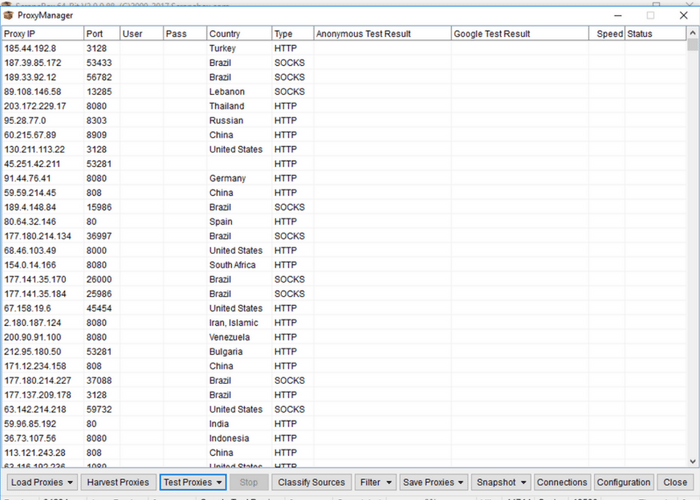Expand the Filter dropdown
The image size is (700, 500).
pyautogui.click(x=375, y=482)
